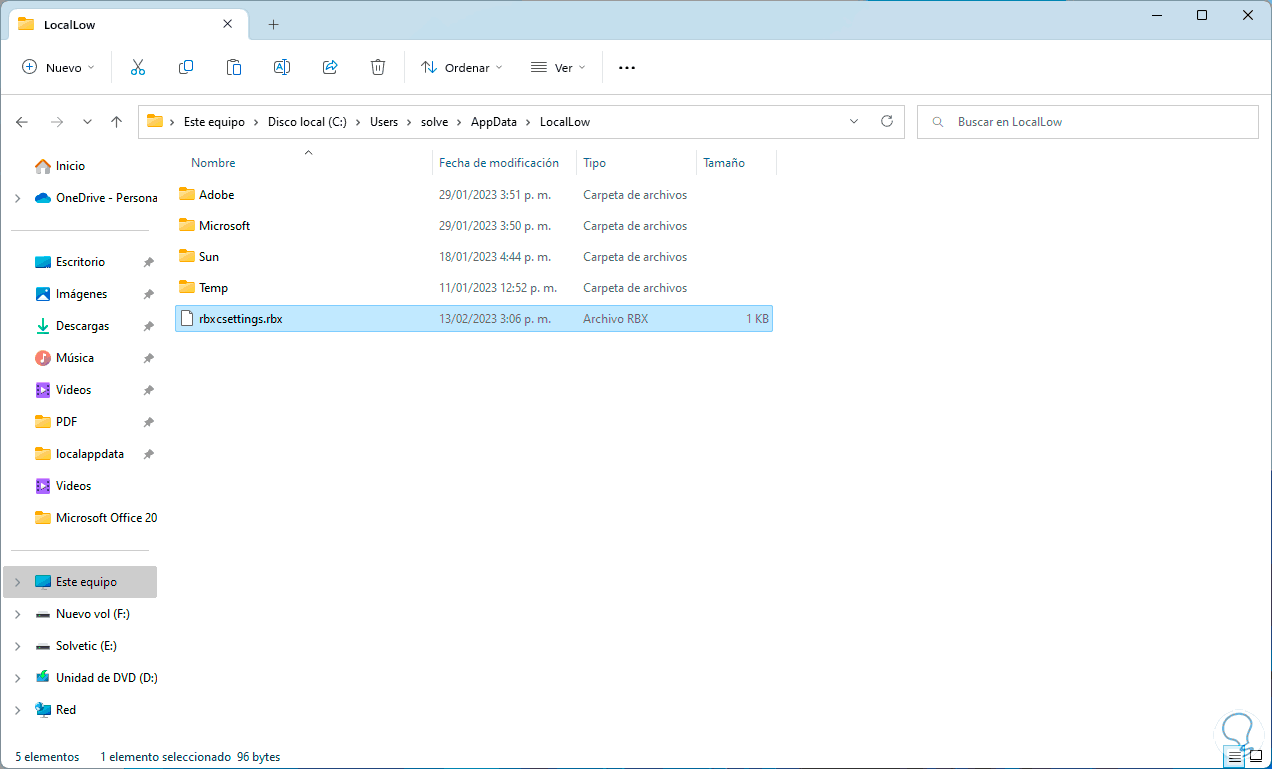Open the three-dot See more menu

pos(627,68)
